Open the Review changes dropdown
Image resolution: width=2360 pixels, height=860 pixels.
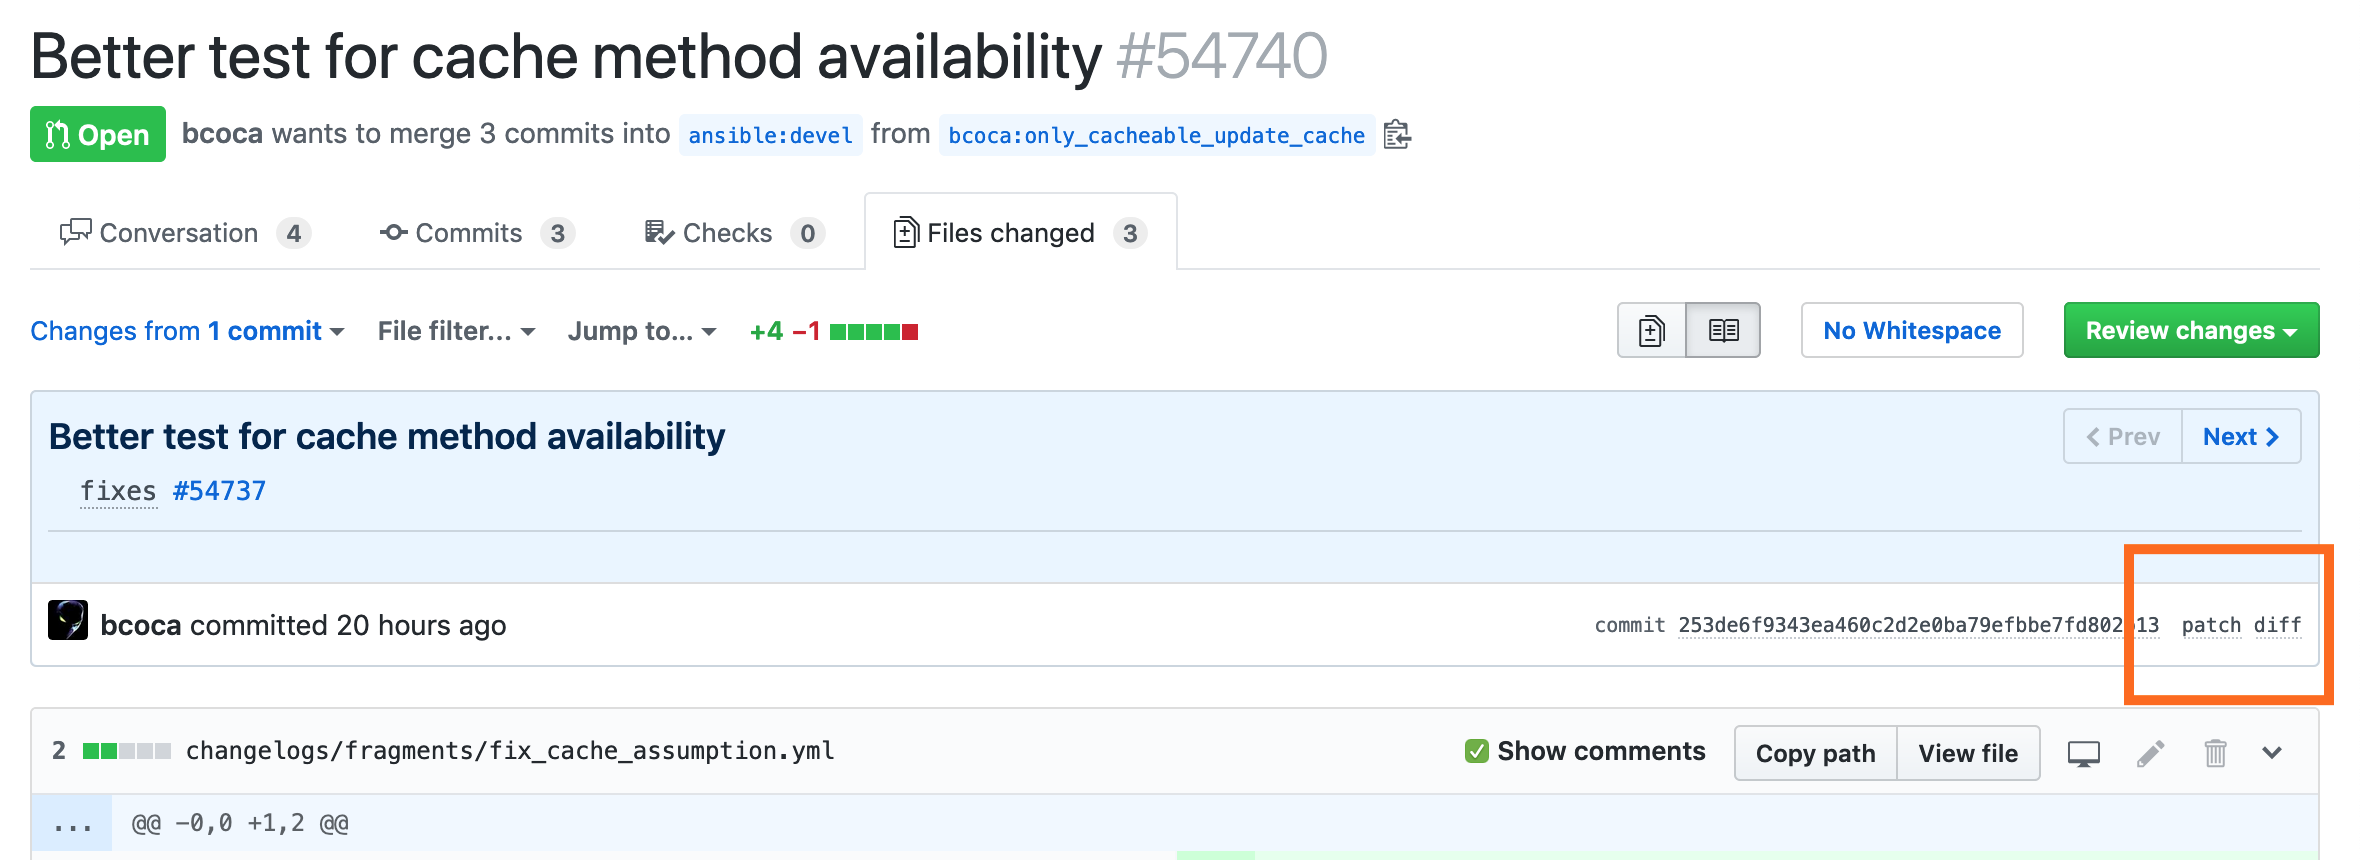click(x=2190, y=330)
